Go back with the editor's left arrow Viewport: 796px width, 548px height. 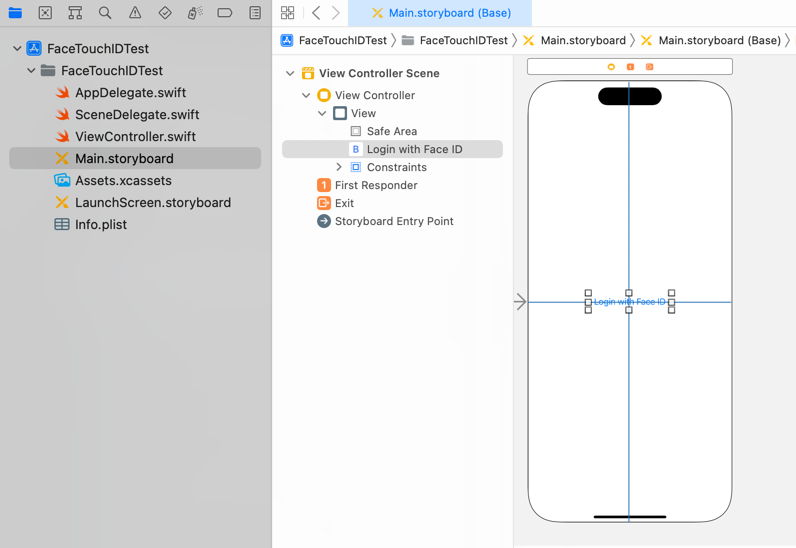(316, 13)
